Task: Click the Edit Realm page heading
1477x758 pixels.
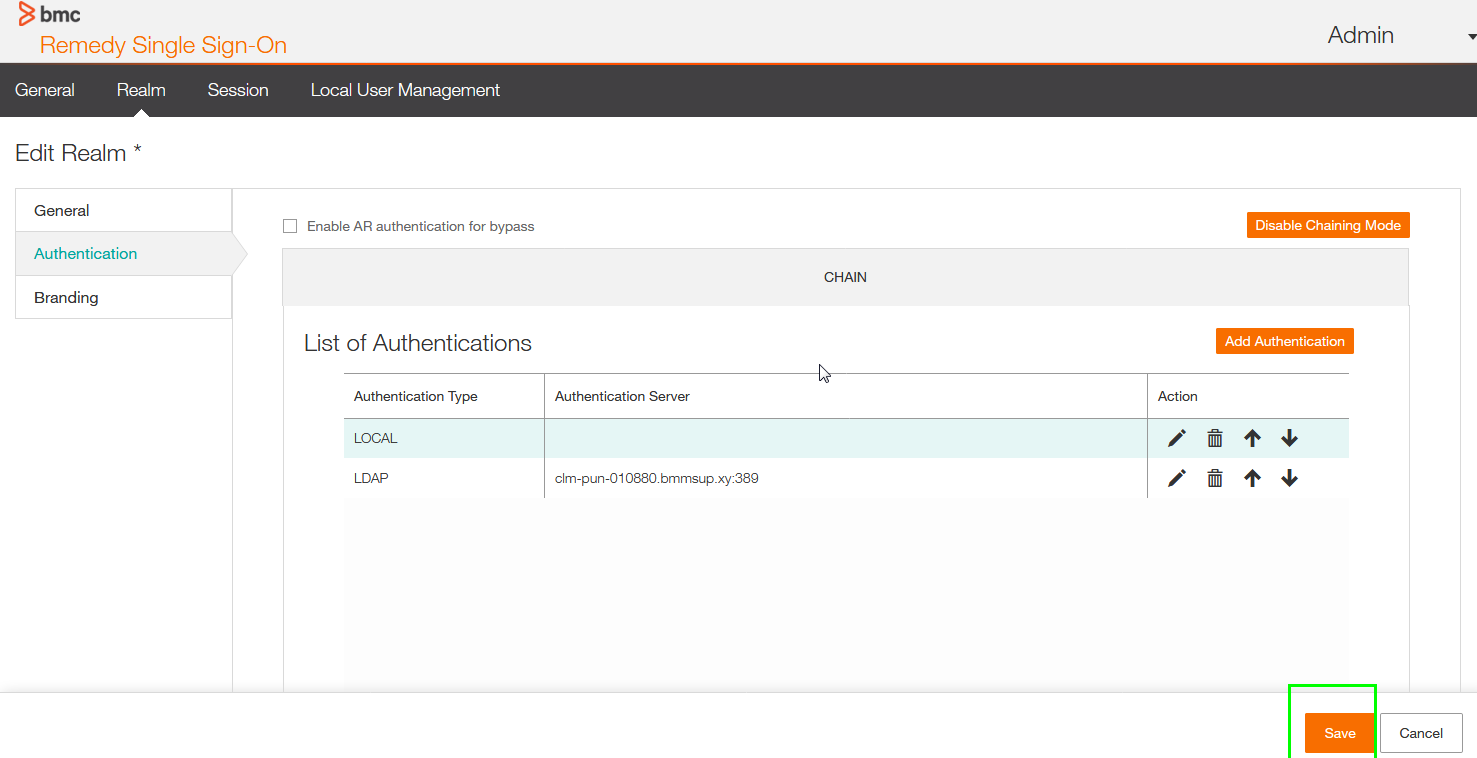Action: point(78,153)
